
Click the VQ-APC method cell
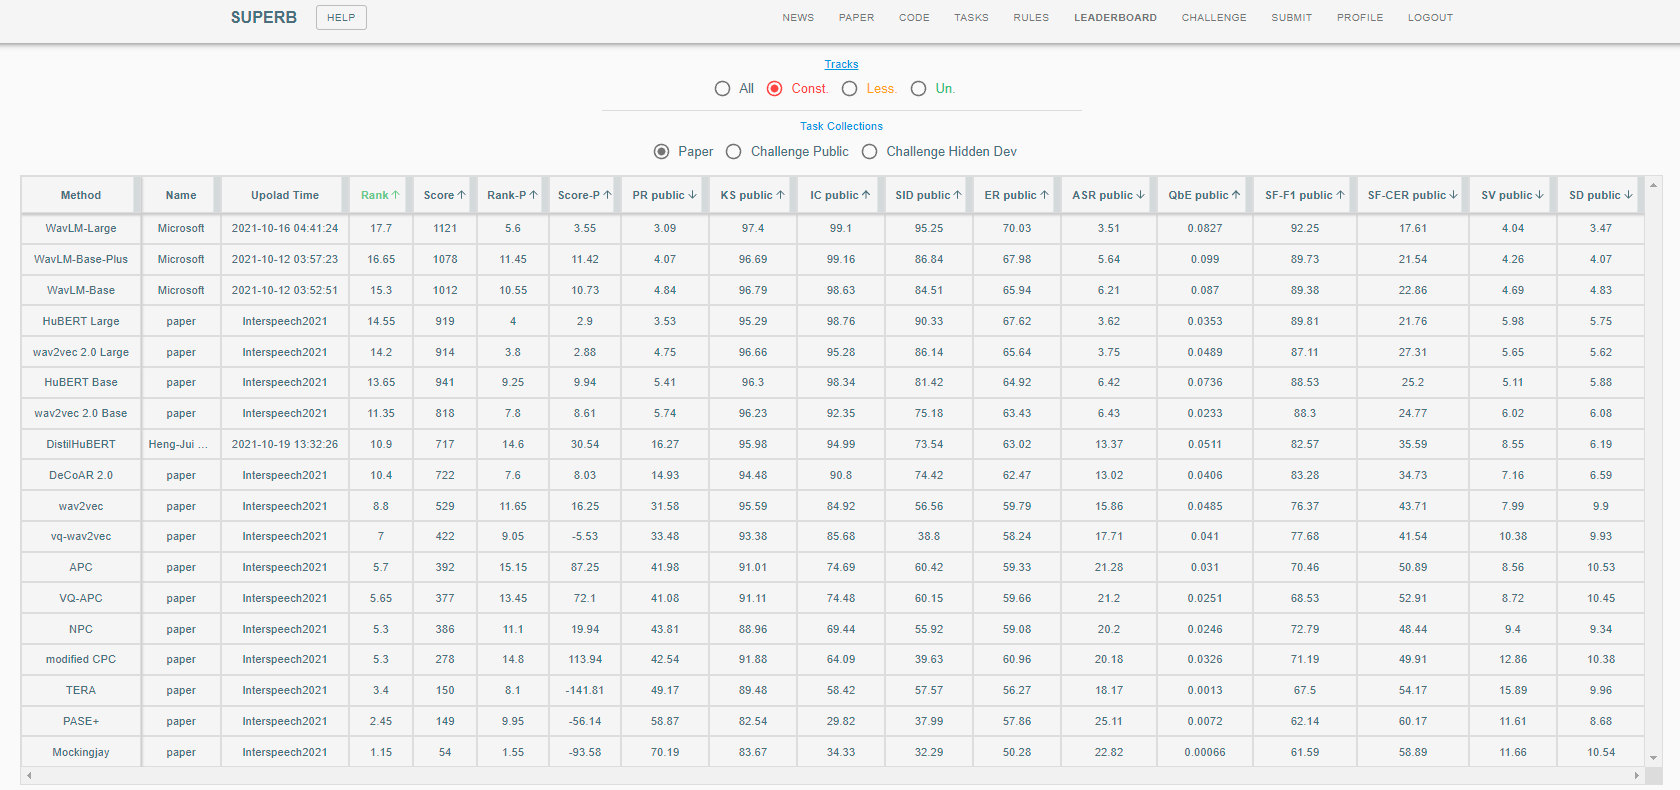click(x=81, y=598)
